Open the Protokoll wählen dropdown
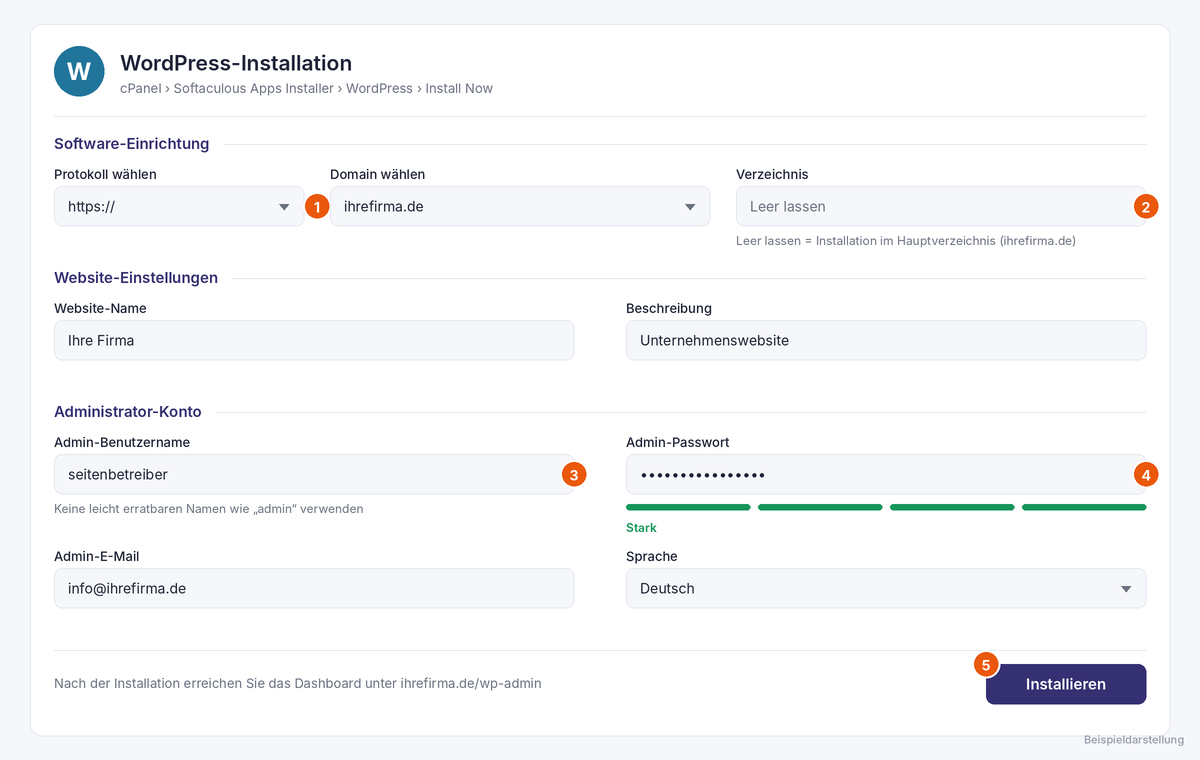1200x760 pixels. click(x=179, y=206)
